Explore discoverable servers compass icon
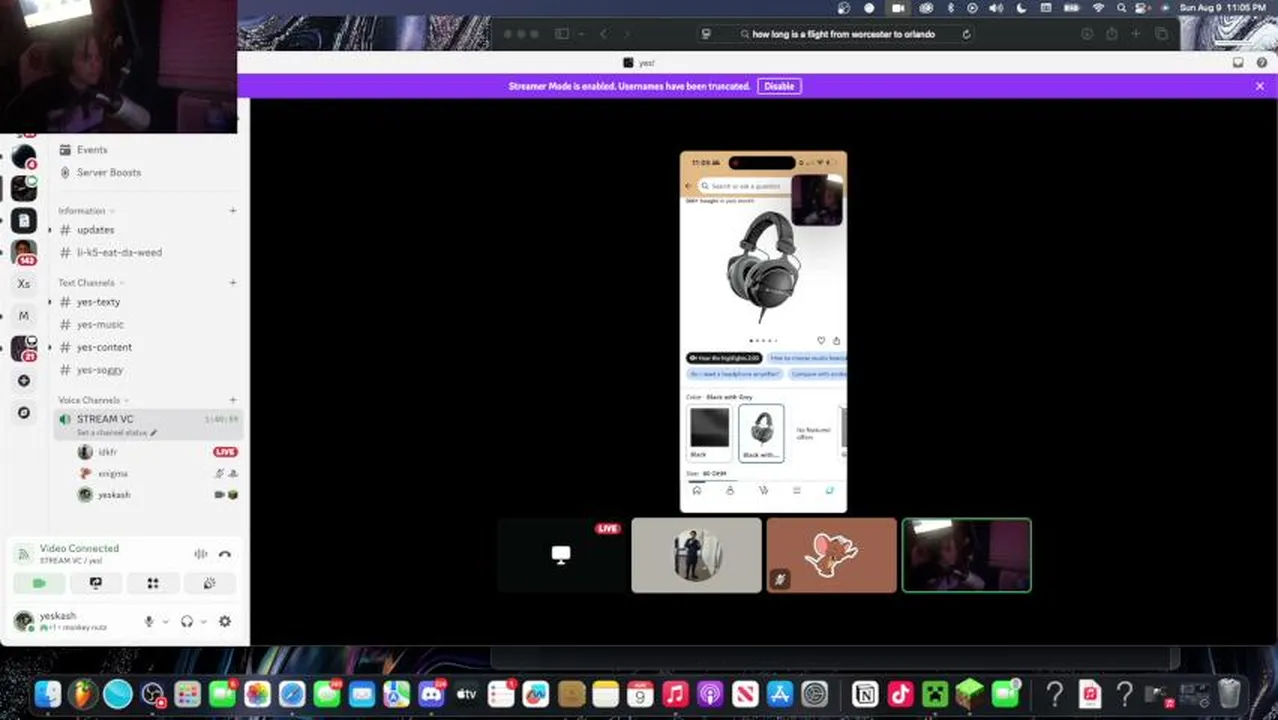 click(24, 412)
